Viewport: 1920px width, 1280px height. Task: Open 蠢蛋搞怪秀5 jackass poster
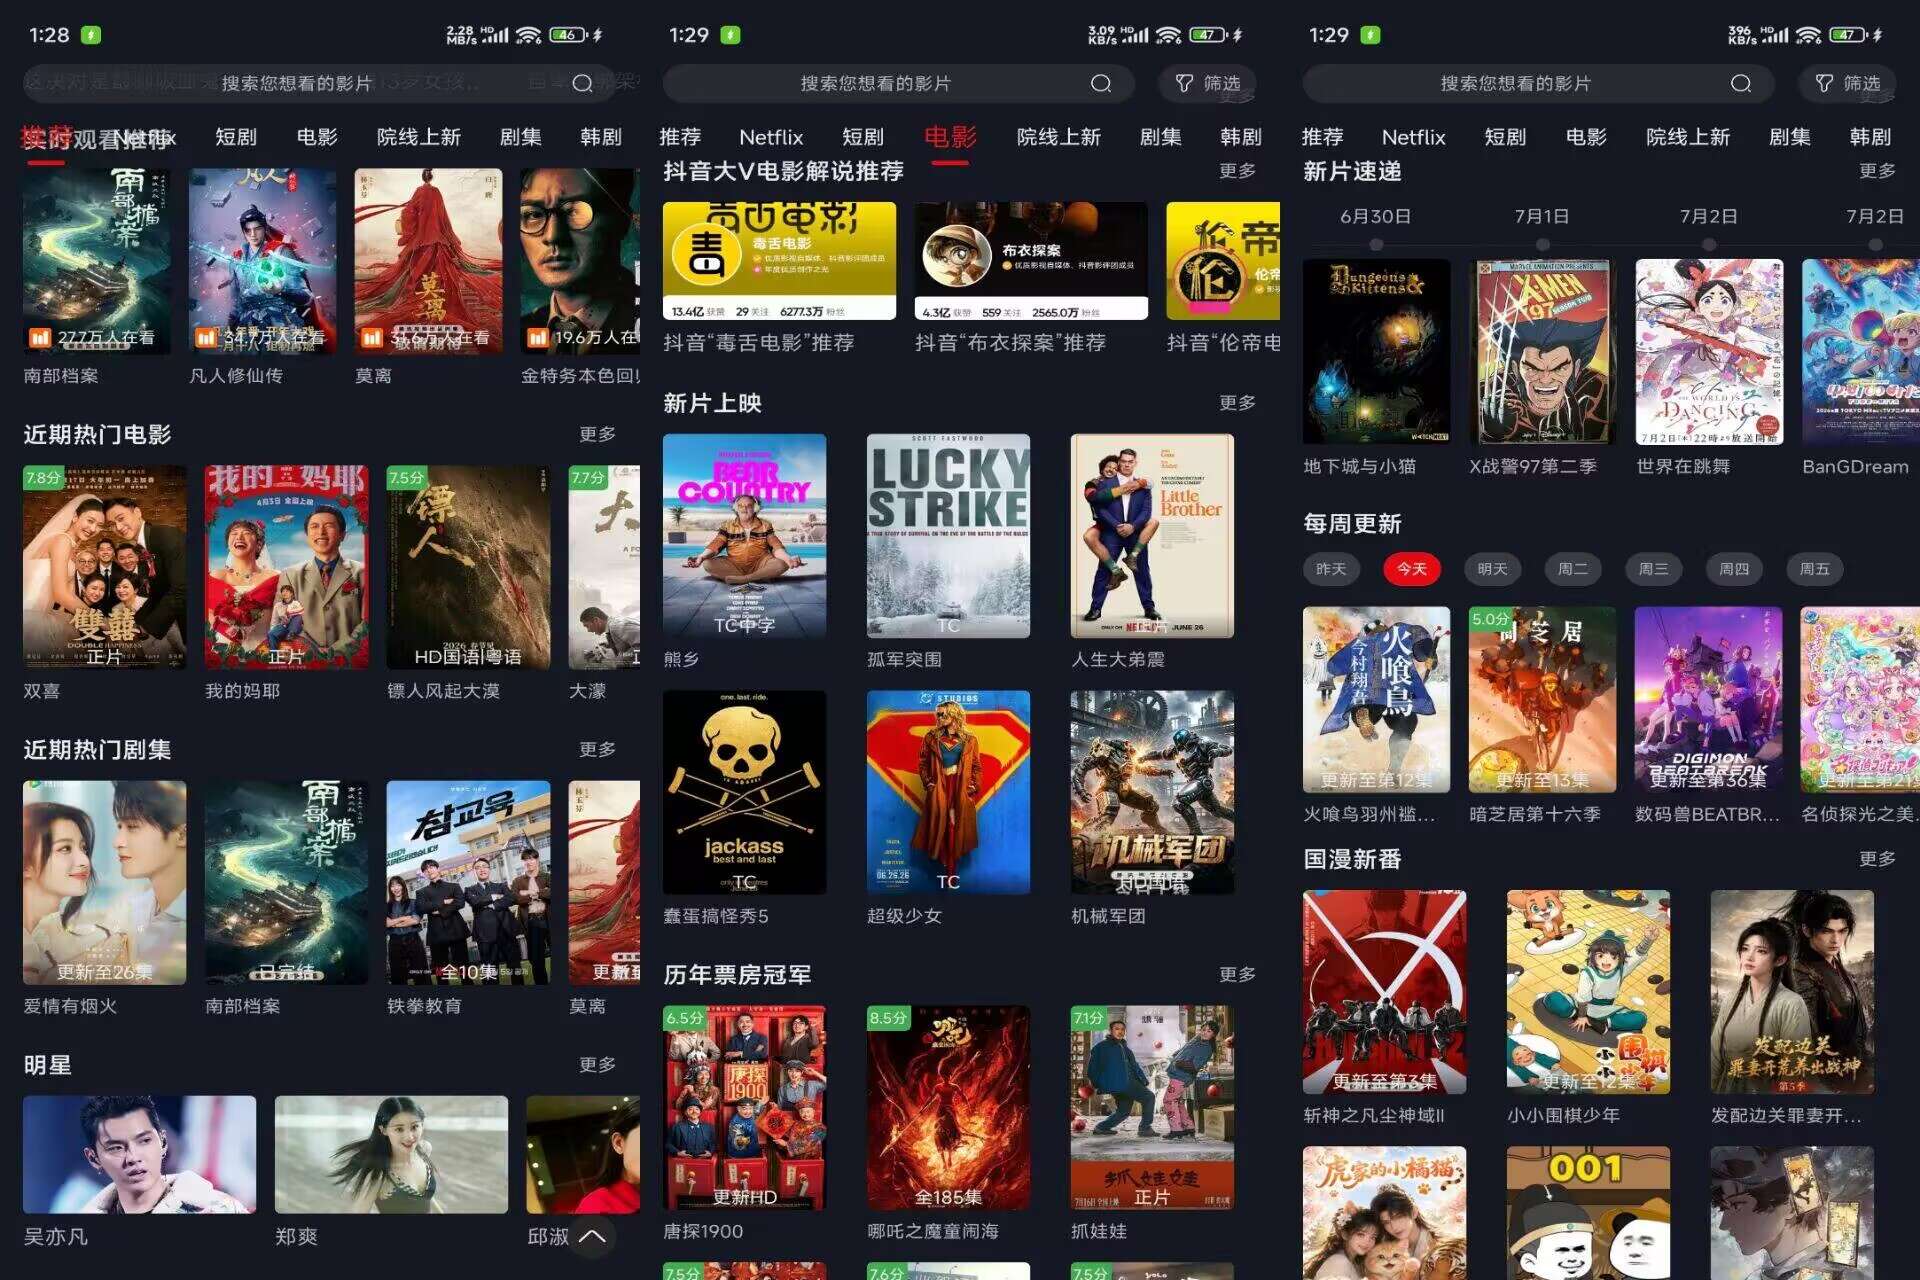744,793
